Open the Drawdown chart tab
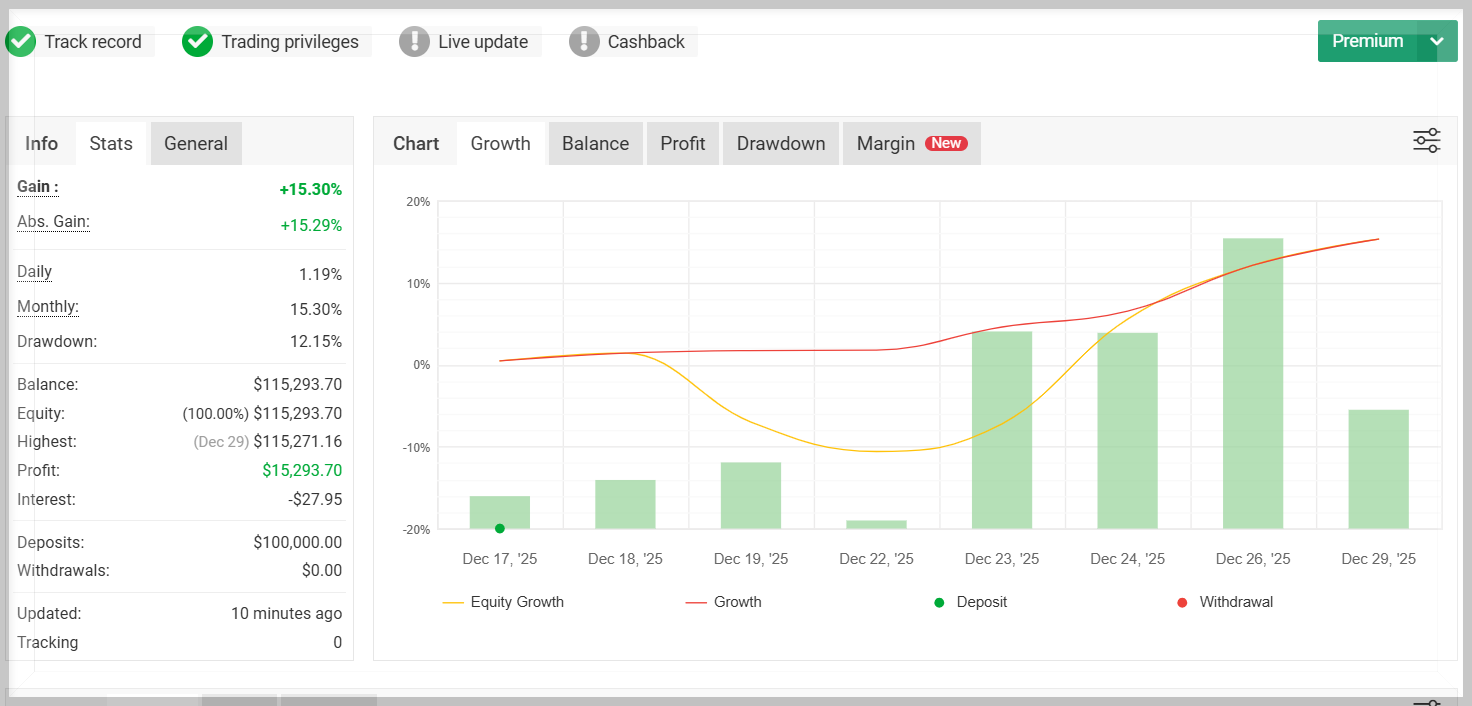Screen dimensions: 1472x706 (x=781, y=143)
